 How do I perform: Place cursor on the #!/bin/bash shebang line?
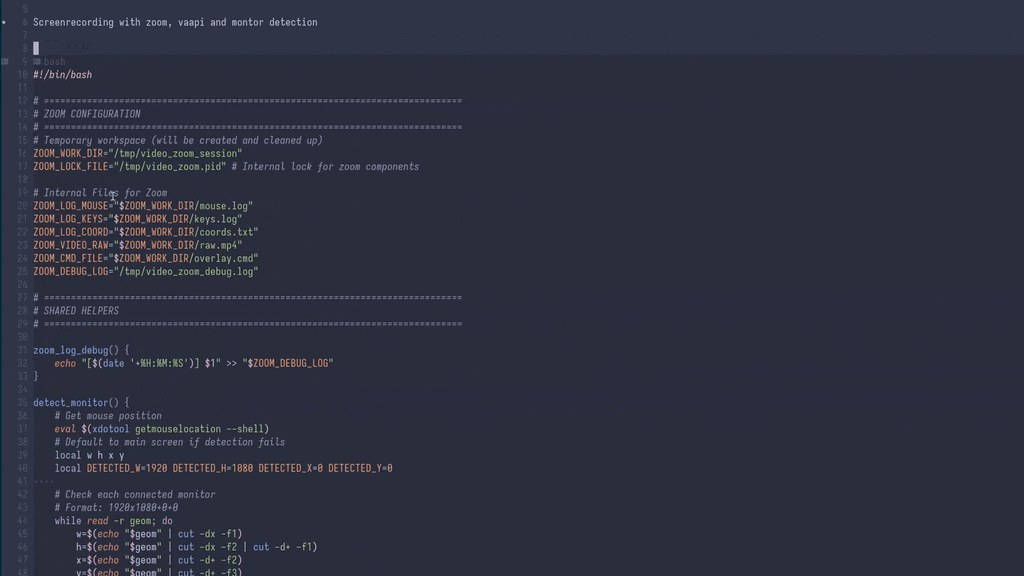point(62,75)
